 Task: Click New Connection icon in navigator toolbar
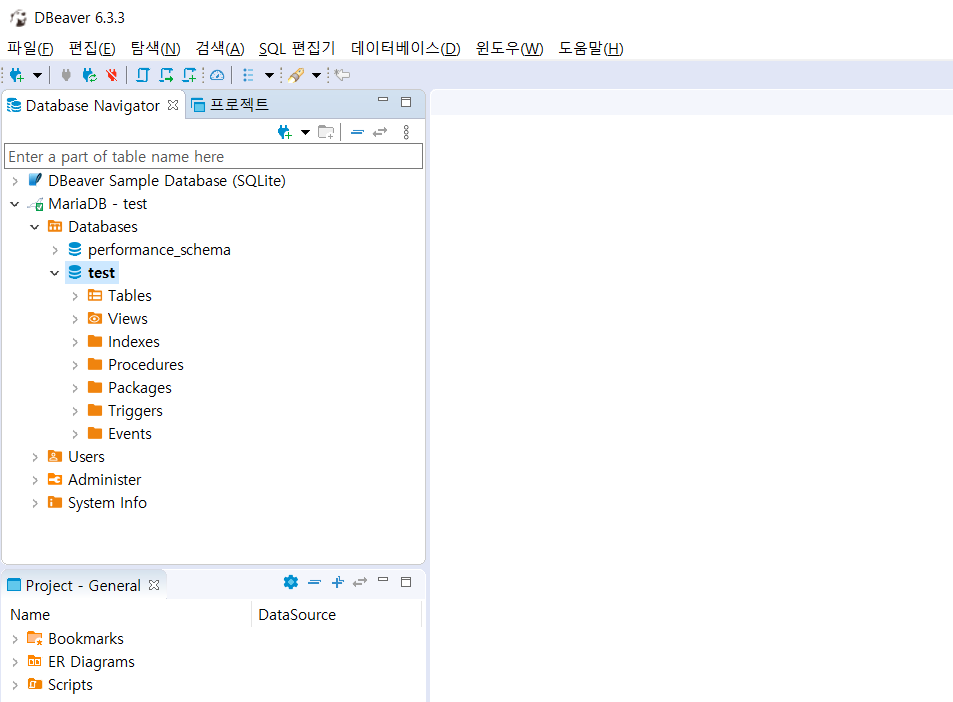coord(284,132)
